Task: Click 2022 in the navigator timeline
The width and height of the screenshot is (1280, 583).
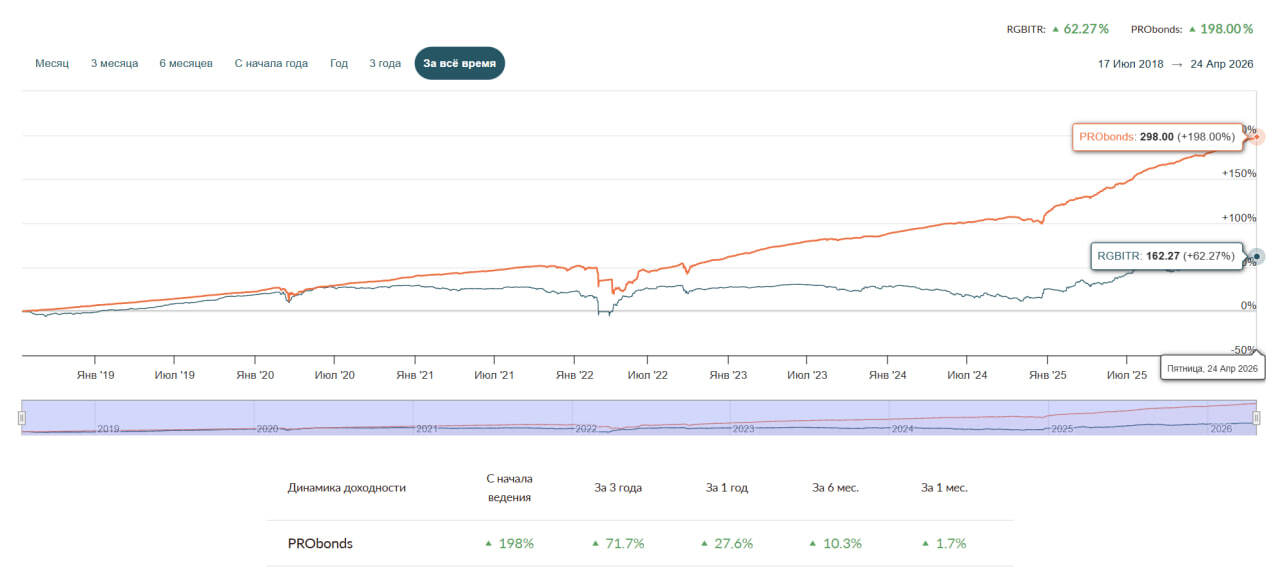Action: (585, 428)
